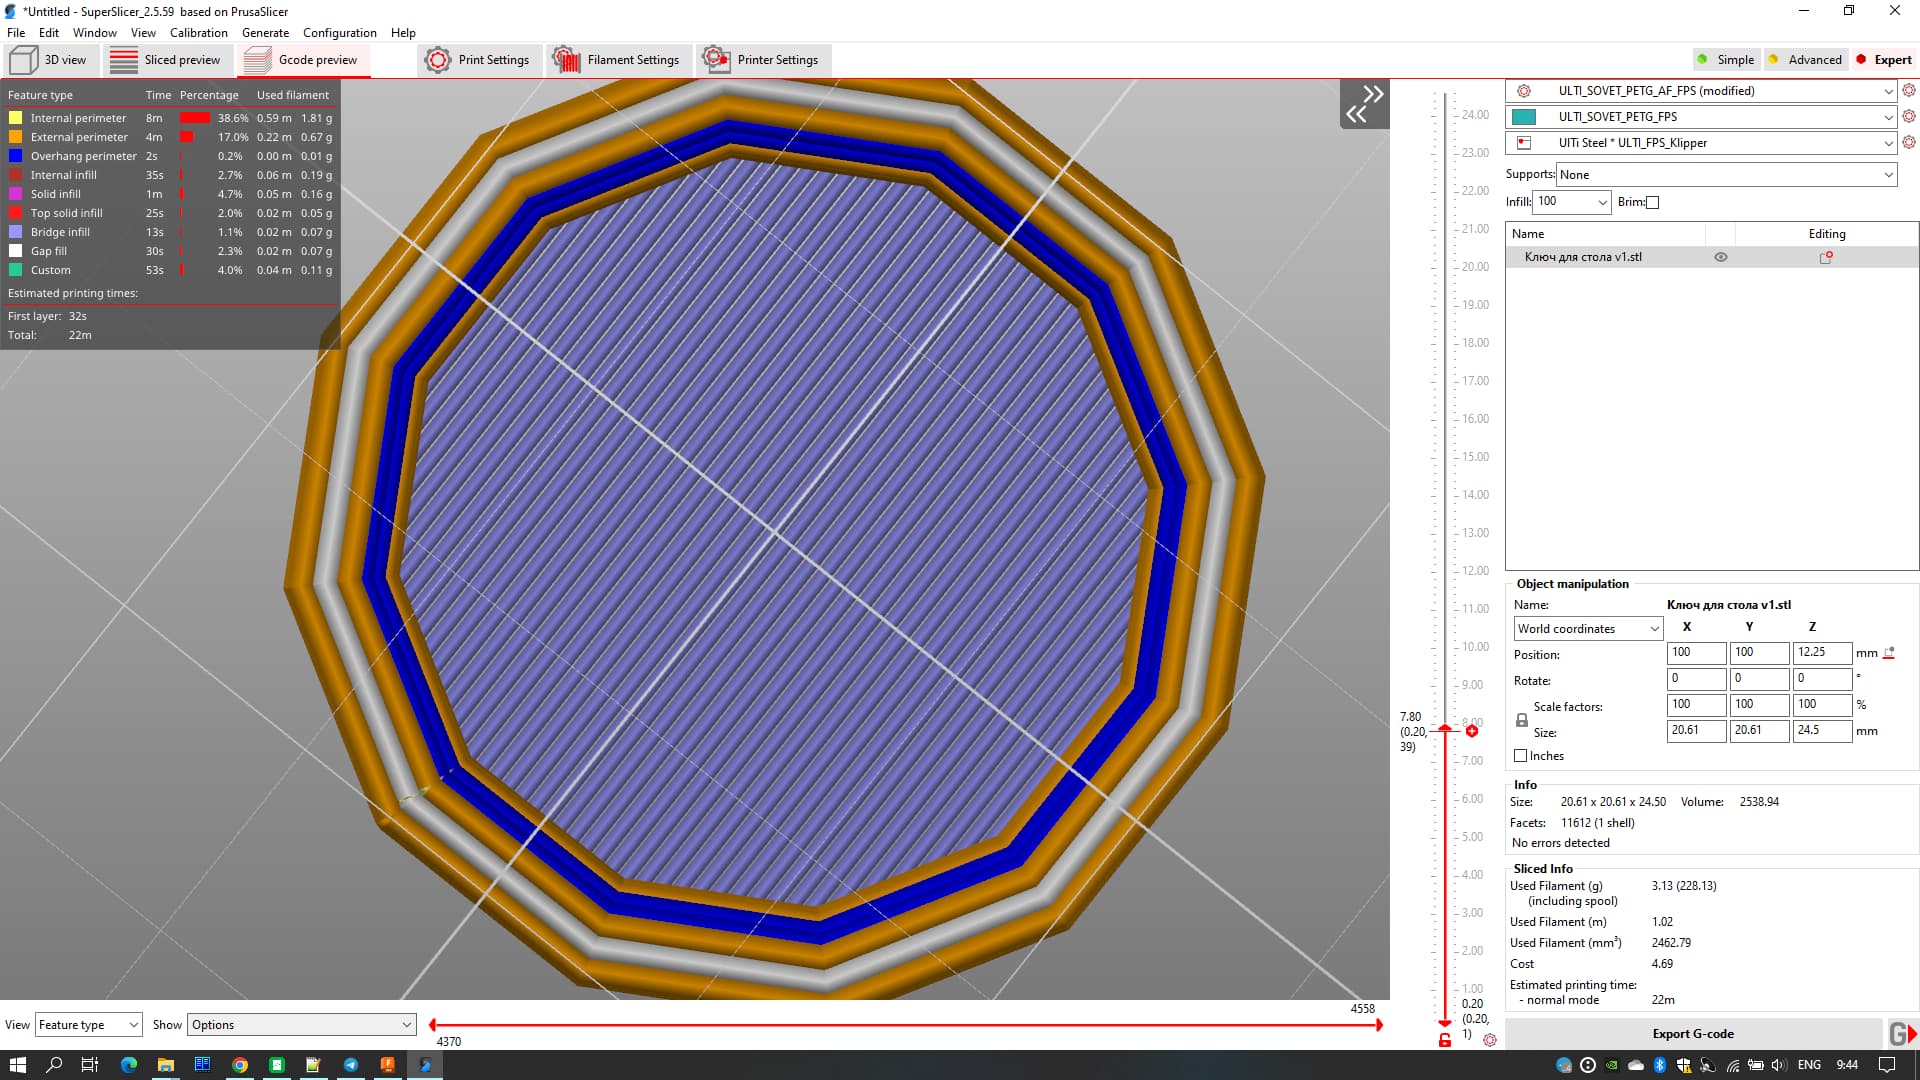Click the teal filament color swatch
Viewport: 1920px width, 1080px height.
pos(1524,117)
